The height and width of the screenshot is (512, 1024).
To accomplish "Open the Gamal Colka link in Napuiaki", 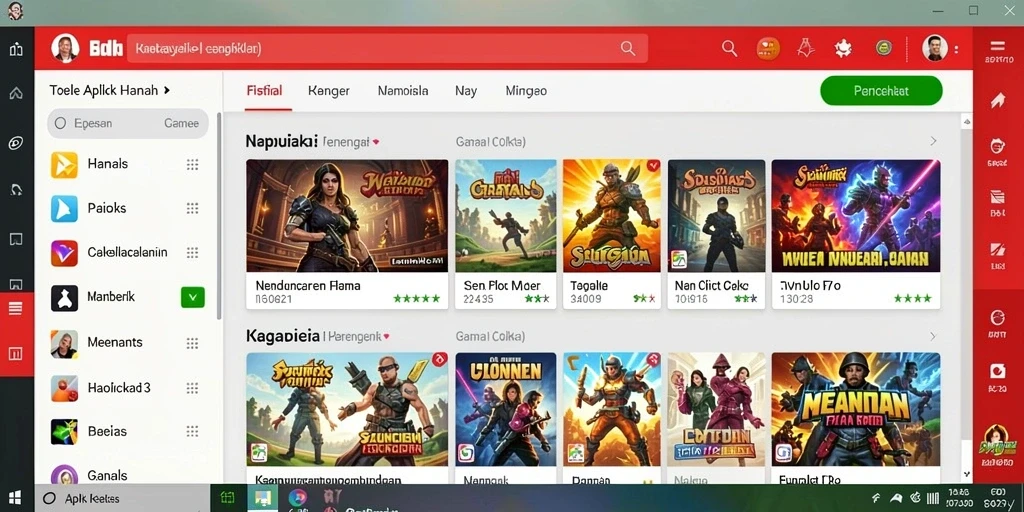I will coord(490,141).
